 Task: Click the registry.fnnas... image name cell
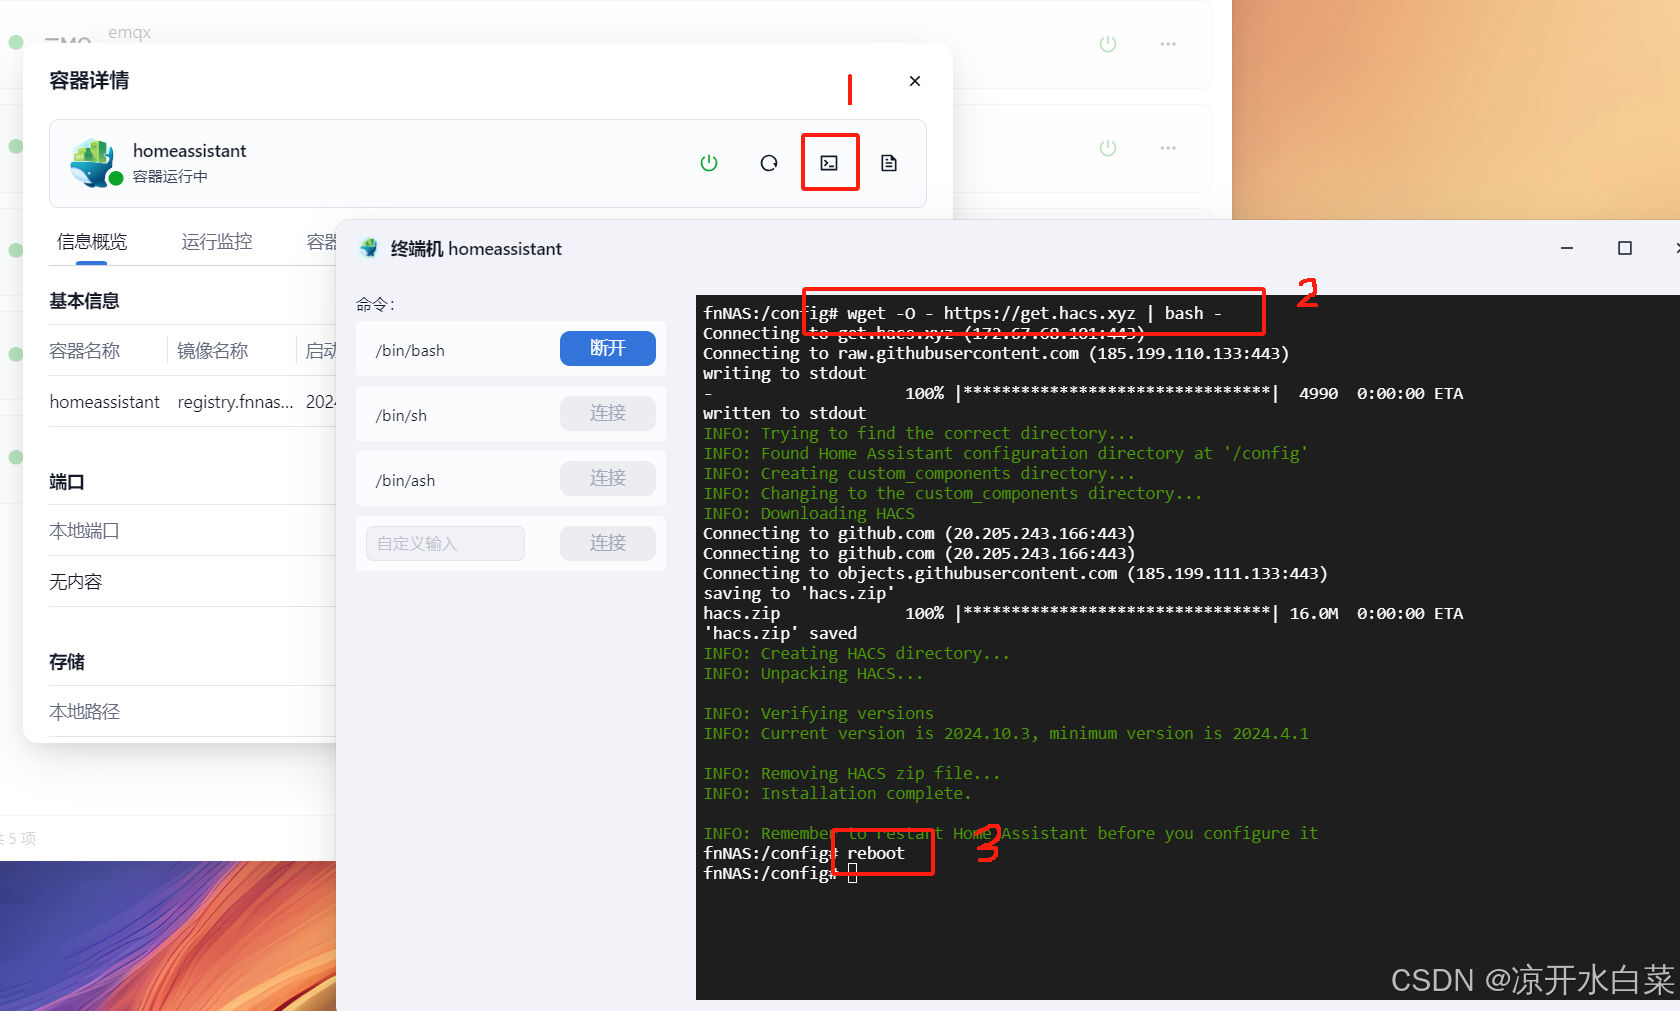tap(236, 402)
